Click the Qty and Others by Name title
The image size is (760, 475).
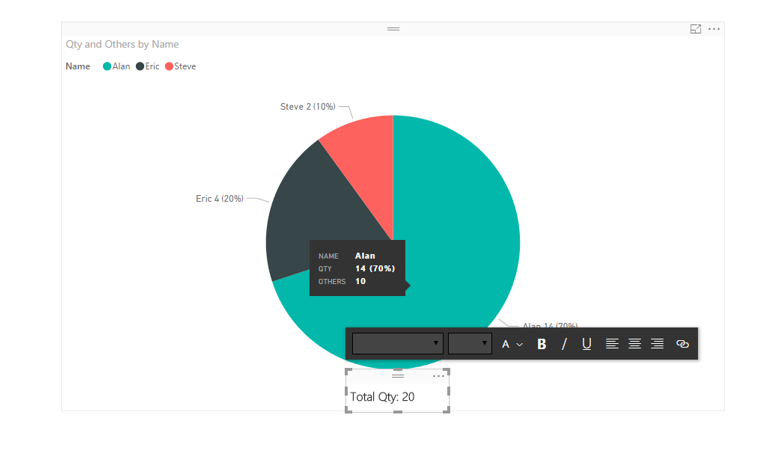tap(122, 44)
